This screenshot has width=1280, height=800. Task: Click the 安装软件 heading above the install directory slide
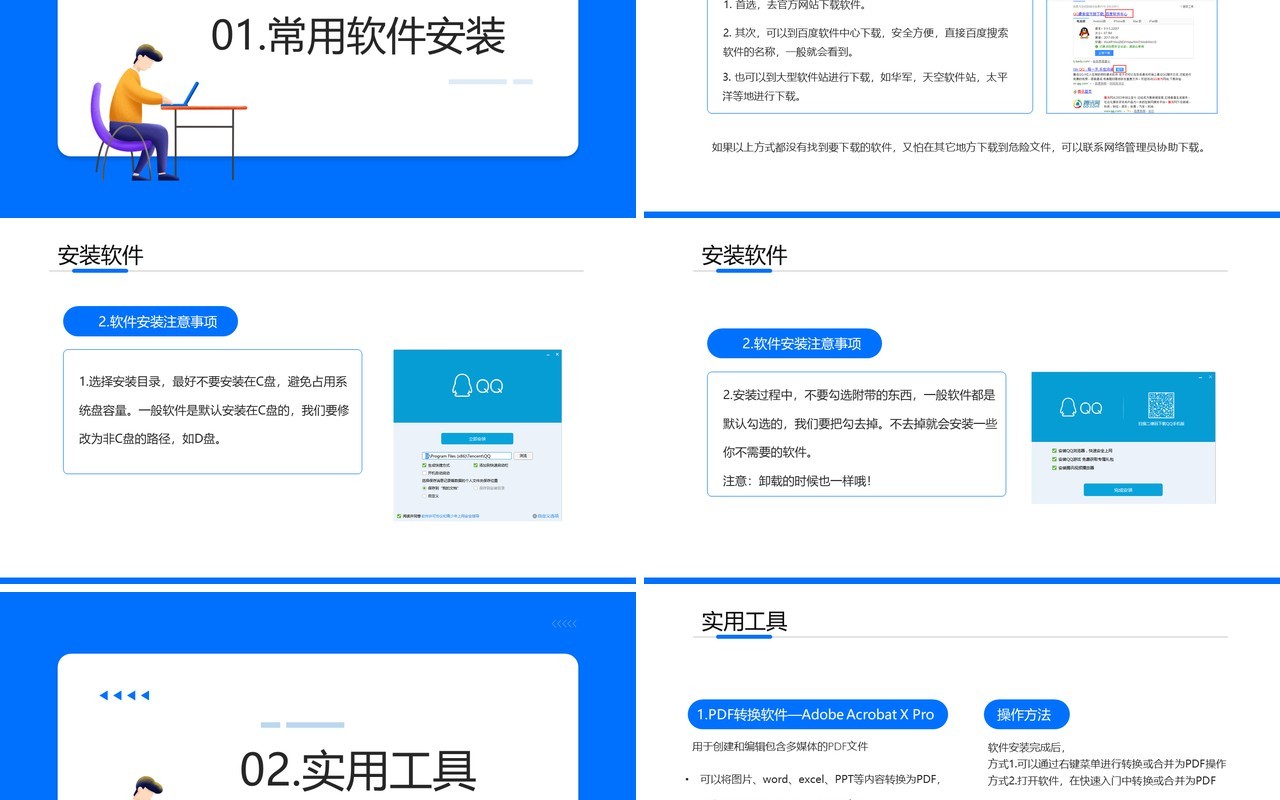click(100, 255)
